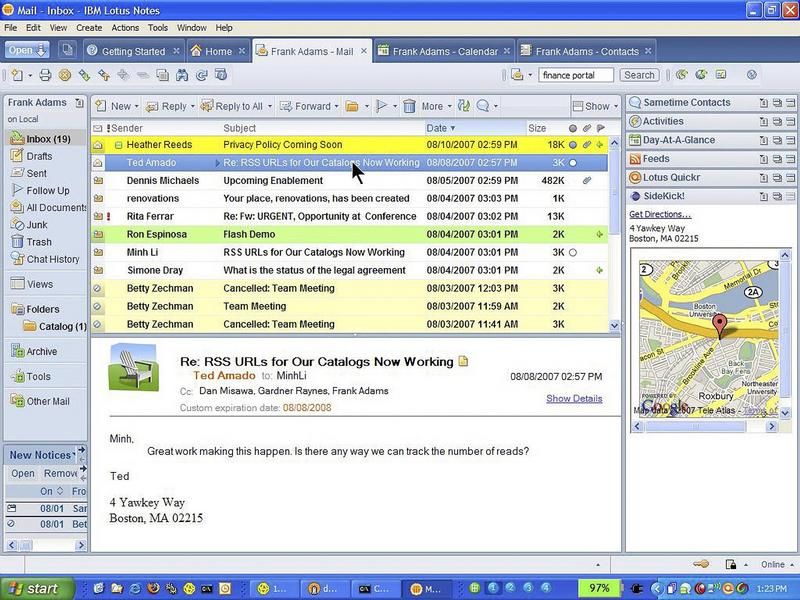Click the Lotus Quickr icon
This screenshot has height=600, width=800.
[635, 177]
